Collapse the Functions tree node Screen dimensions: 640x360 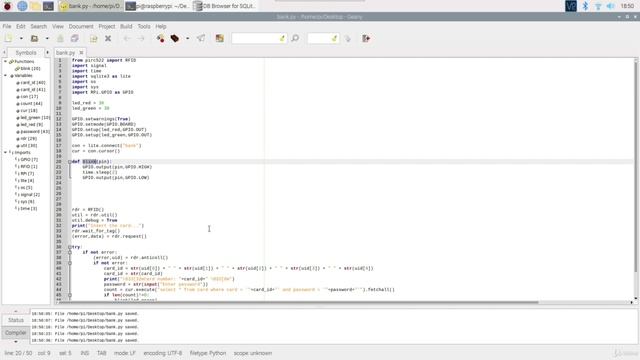(x=5, y=61)
